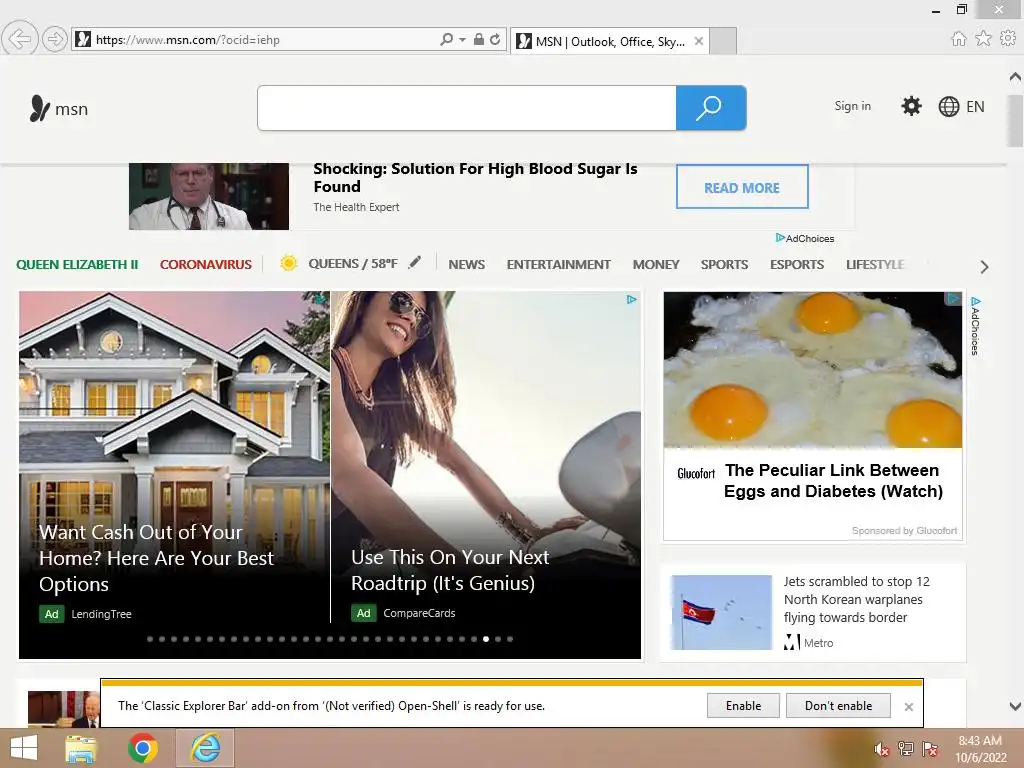Screen dimensions: 1024x768
Task: Open the ESPORTS section
Action: click(x=797, y=264)
